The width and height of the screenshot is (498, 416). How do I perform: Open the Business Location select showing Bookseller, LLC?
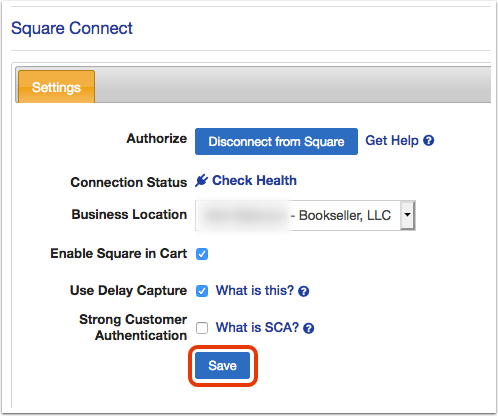tap(305, 215)
